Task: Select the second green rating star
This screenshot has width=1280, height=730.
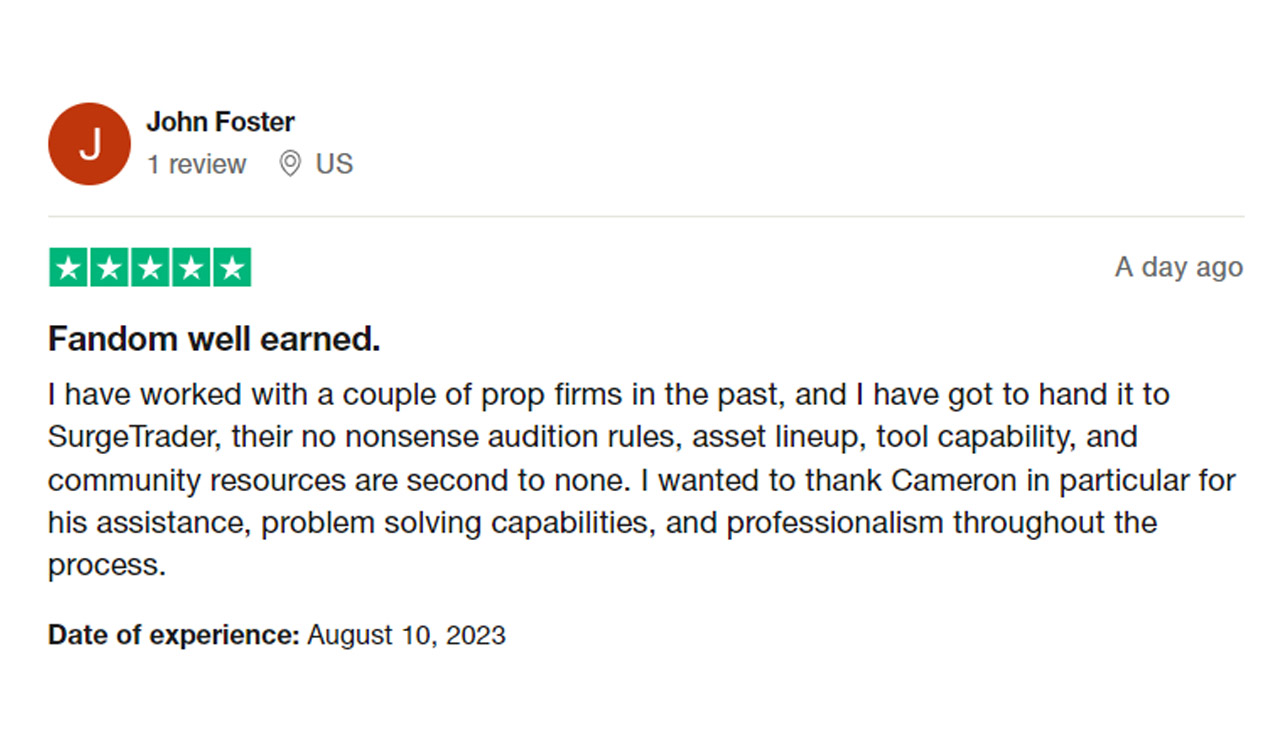Action: pyautogui.click(x=109, y=268)
